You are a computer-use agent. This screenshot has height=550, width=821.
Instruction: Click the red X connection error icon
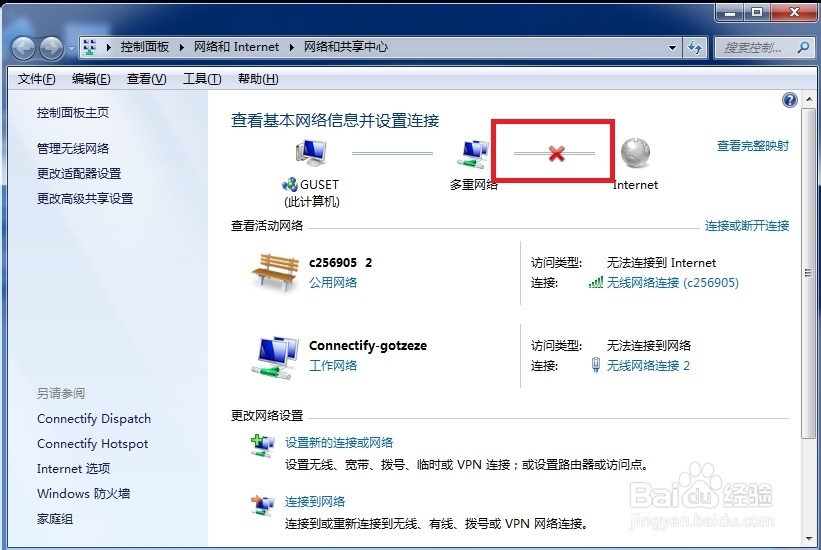tap(556, 153)
